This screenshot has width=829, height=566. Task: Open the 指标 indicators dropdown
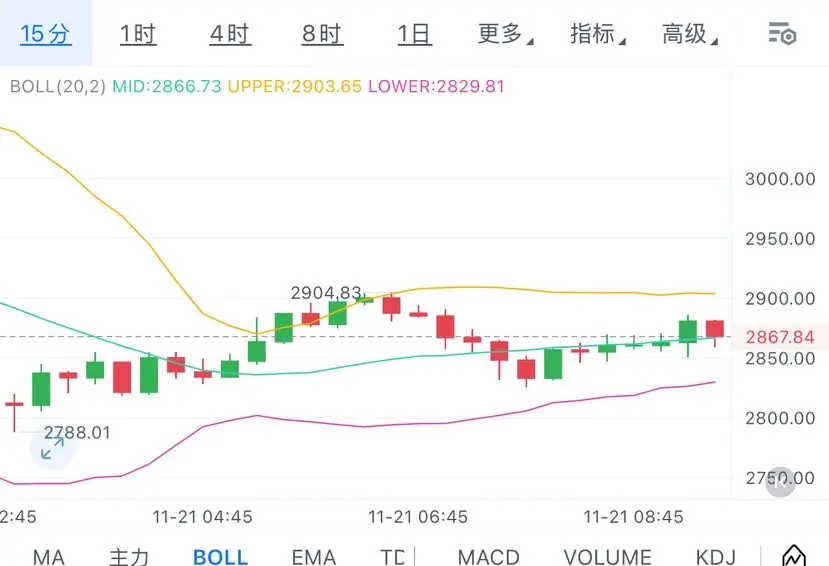click(597, 34)
